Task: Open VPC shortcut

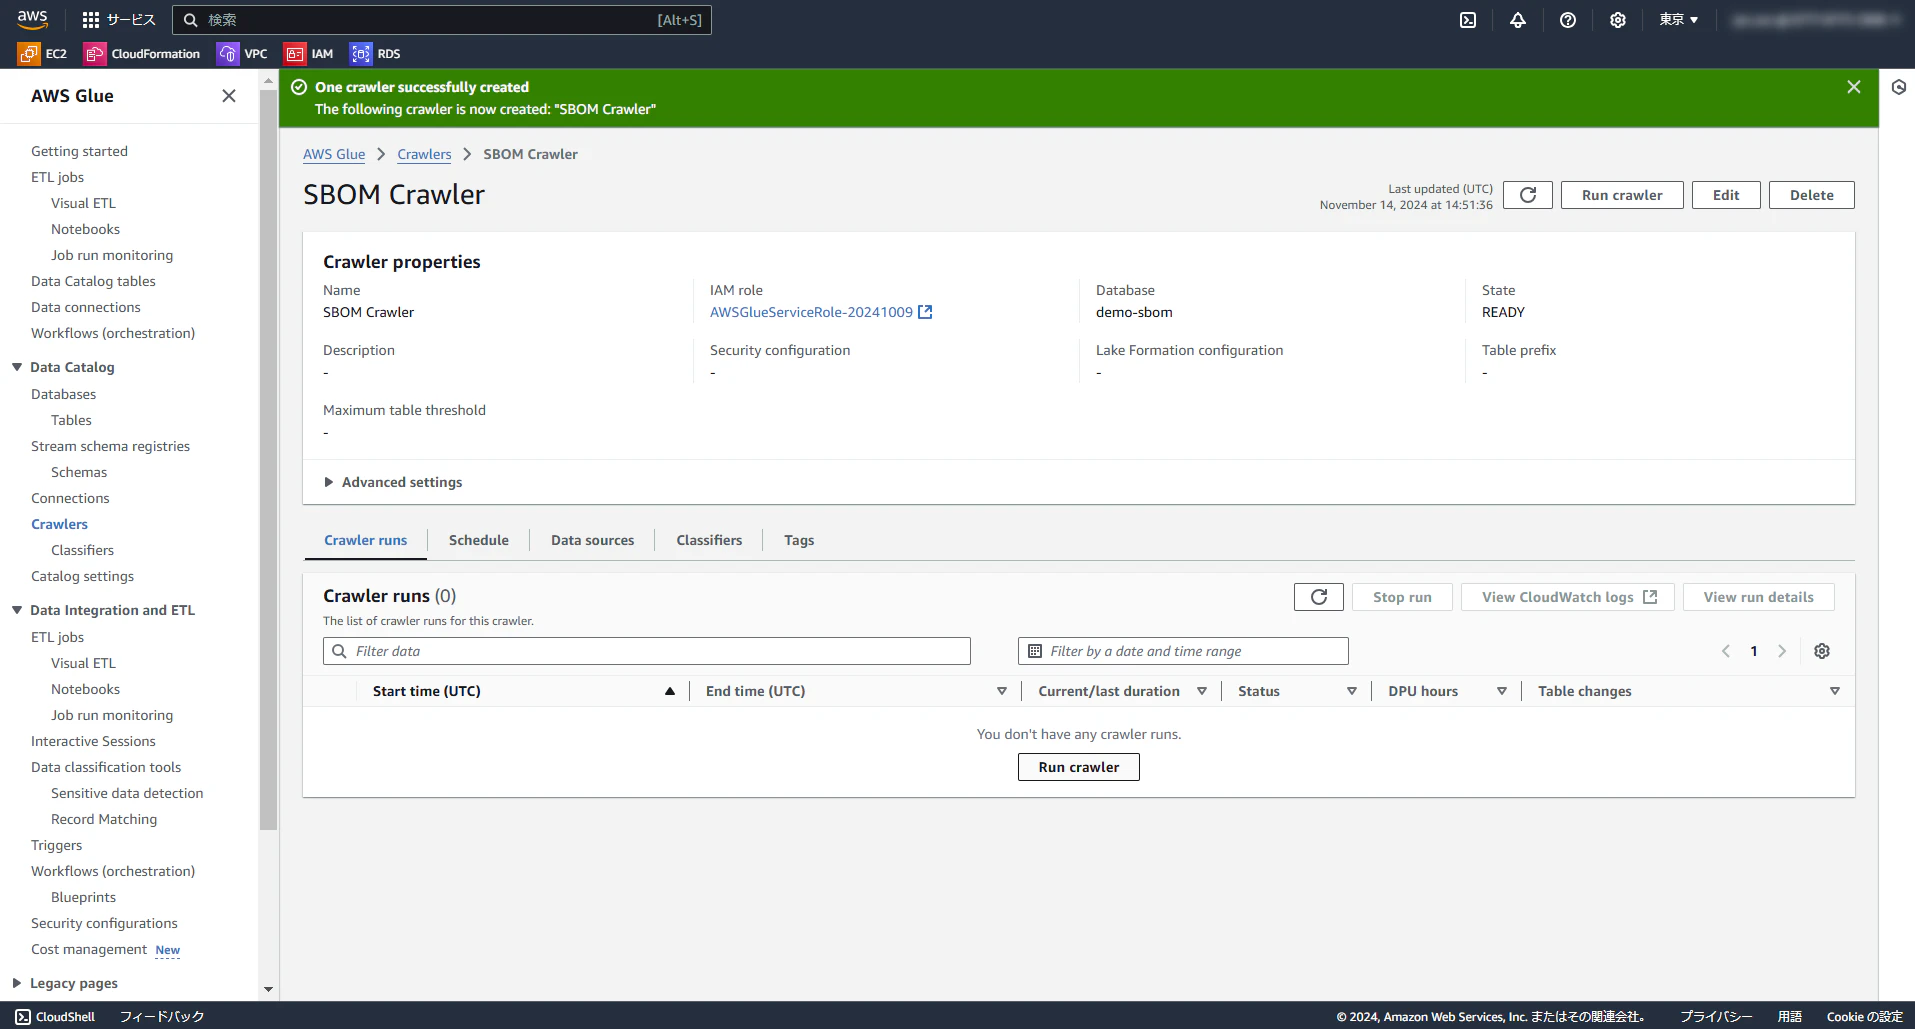Action: click(x=243, y=54)
